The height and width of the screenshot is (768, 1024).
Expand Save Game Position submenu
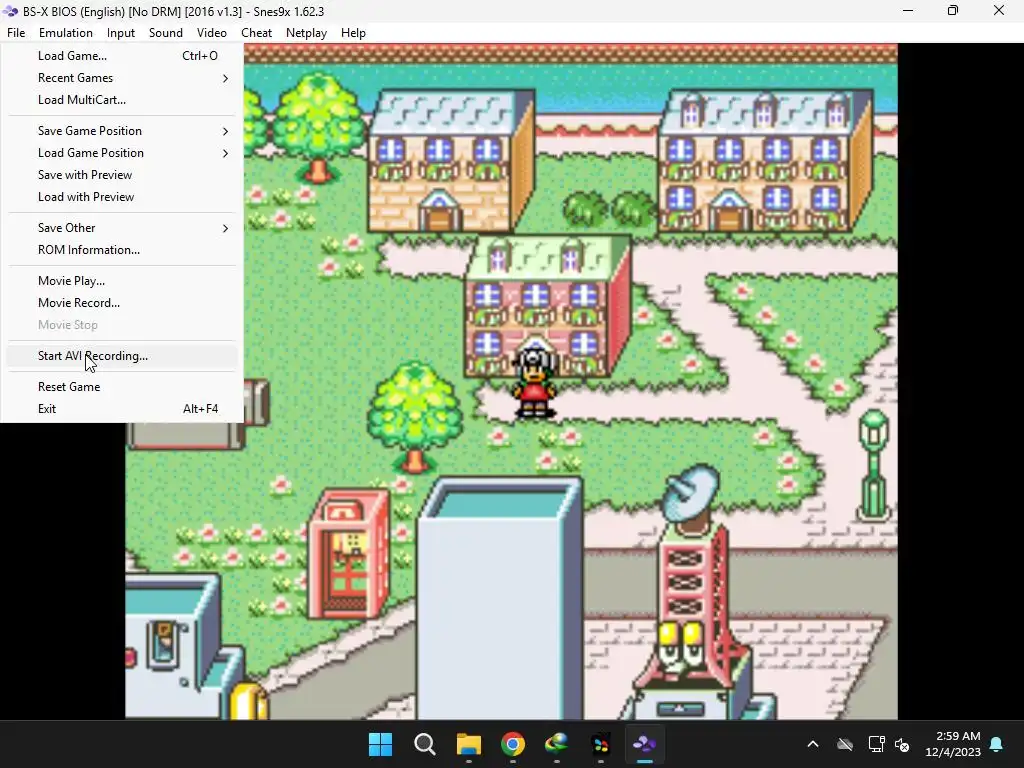tap(122, 131)
